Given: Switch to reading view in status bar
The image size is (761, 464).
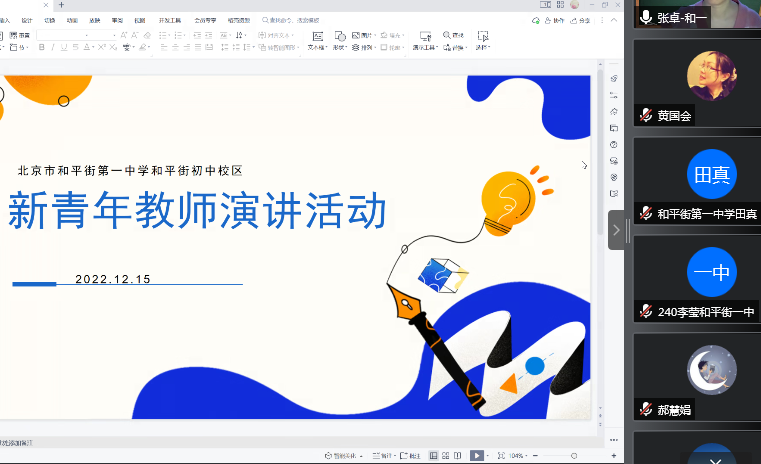Looking at the screenshot, I should 458,456.
